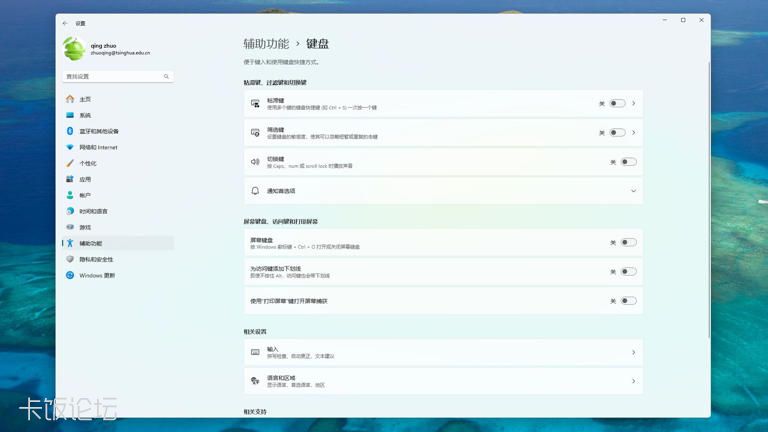Click the 主页 (Home) icon in sidebar

point(70,99)
